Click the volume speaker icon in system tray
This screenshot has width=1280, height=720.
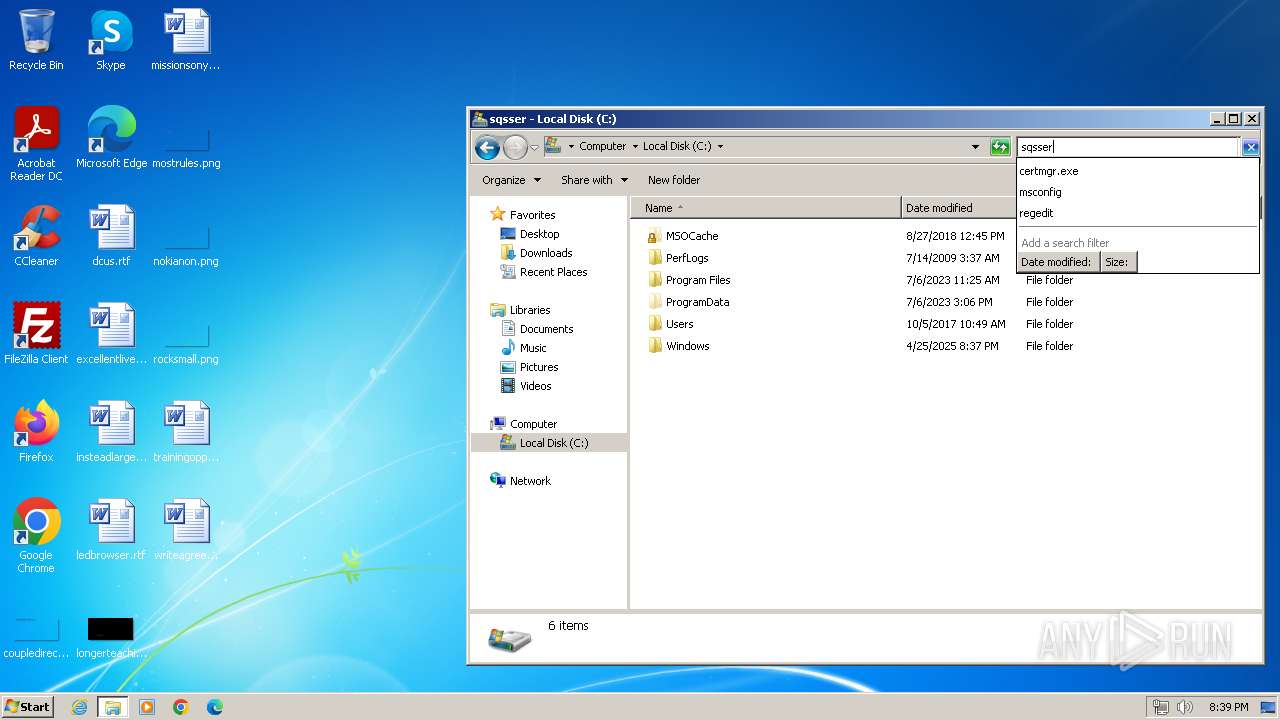pyautogui.click(x=1185, y=707)
